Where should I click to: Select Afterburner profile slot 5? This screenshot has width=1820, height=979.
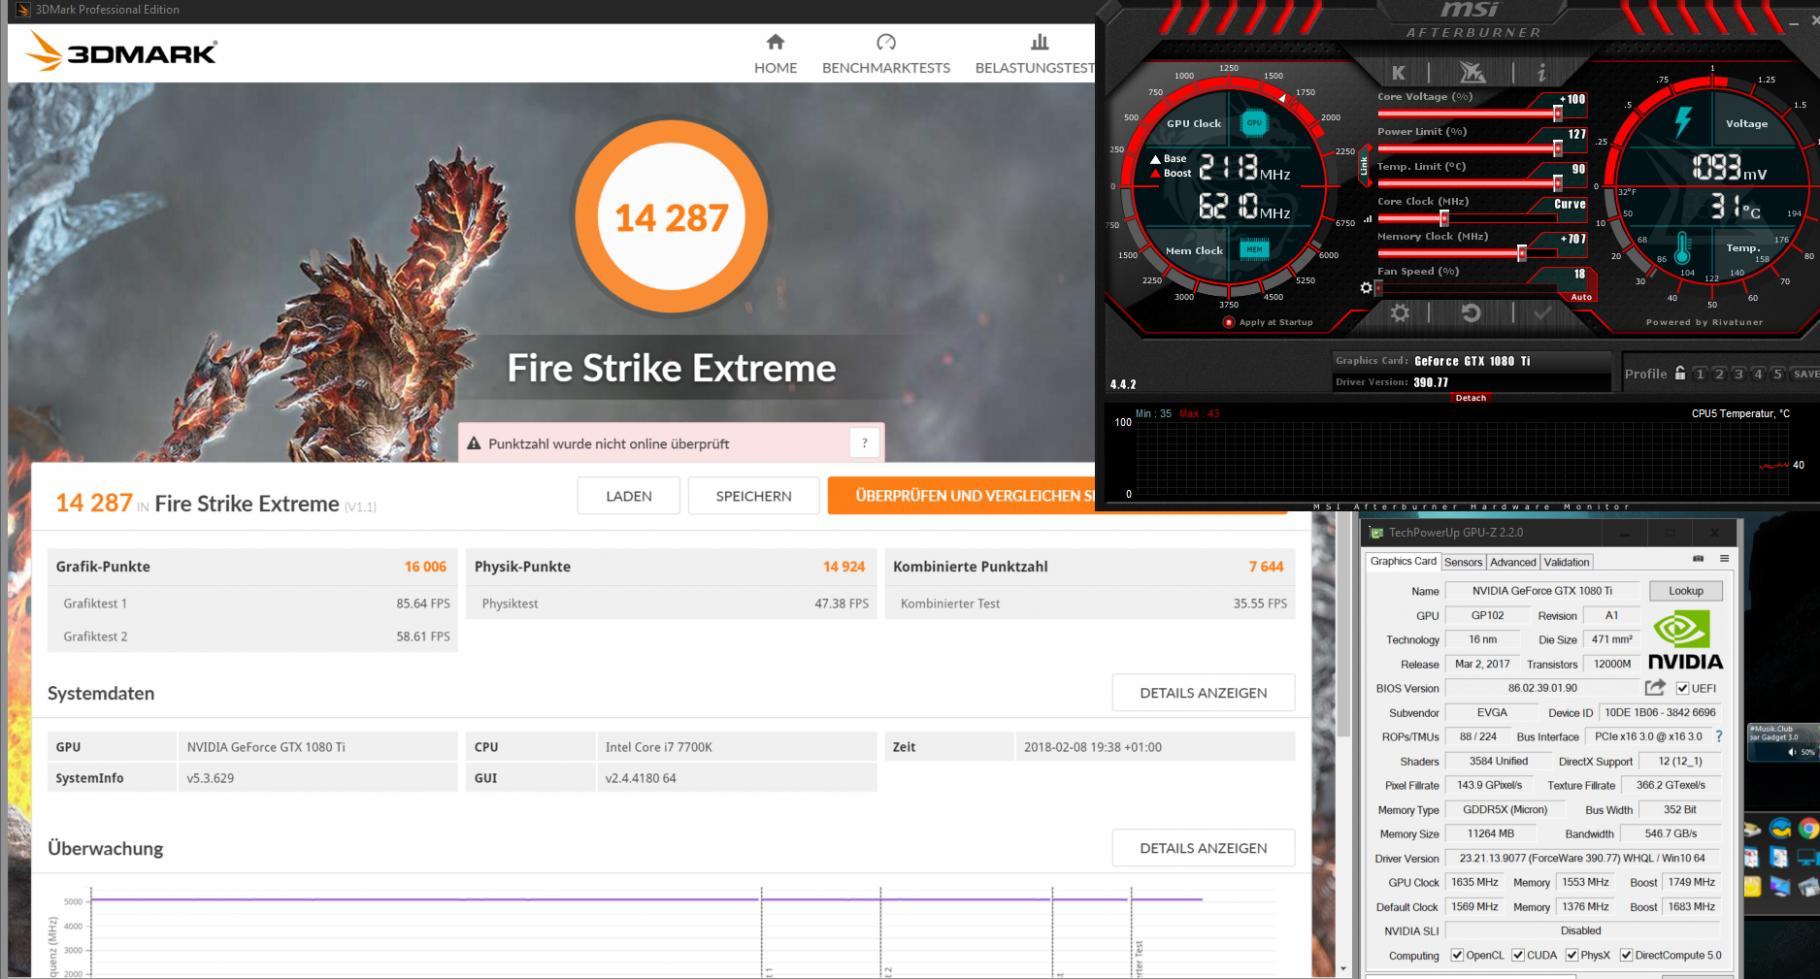pos(1777,373)
